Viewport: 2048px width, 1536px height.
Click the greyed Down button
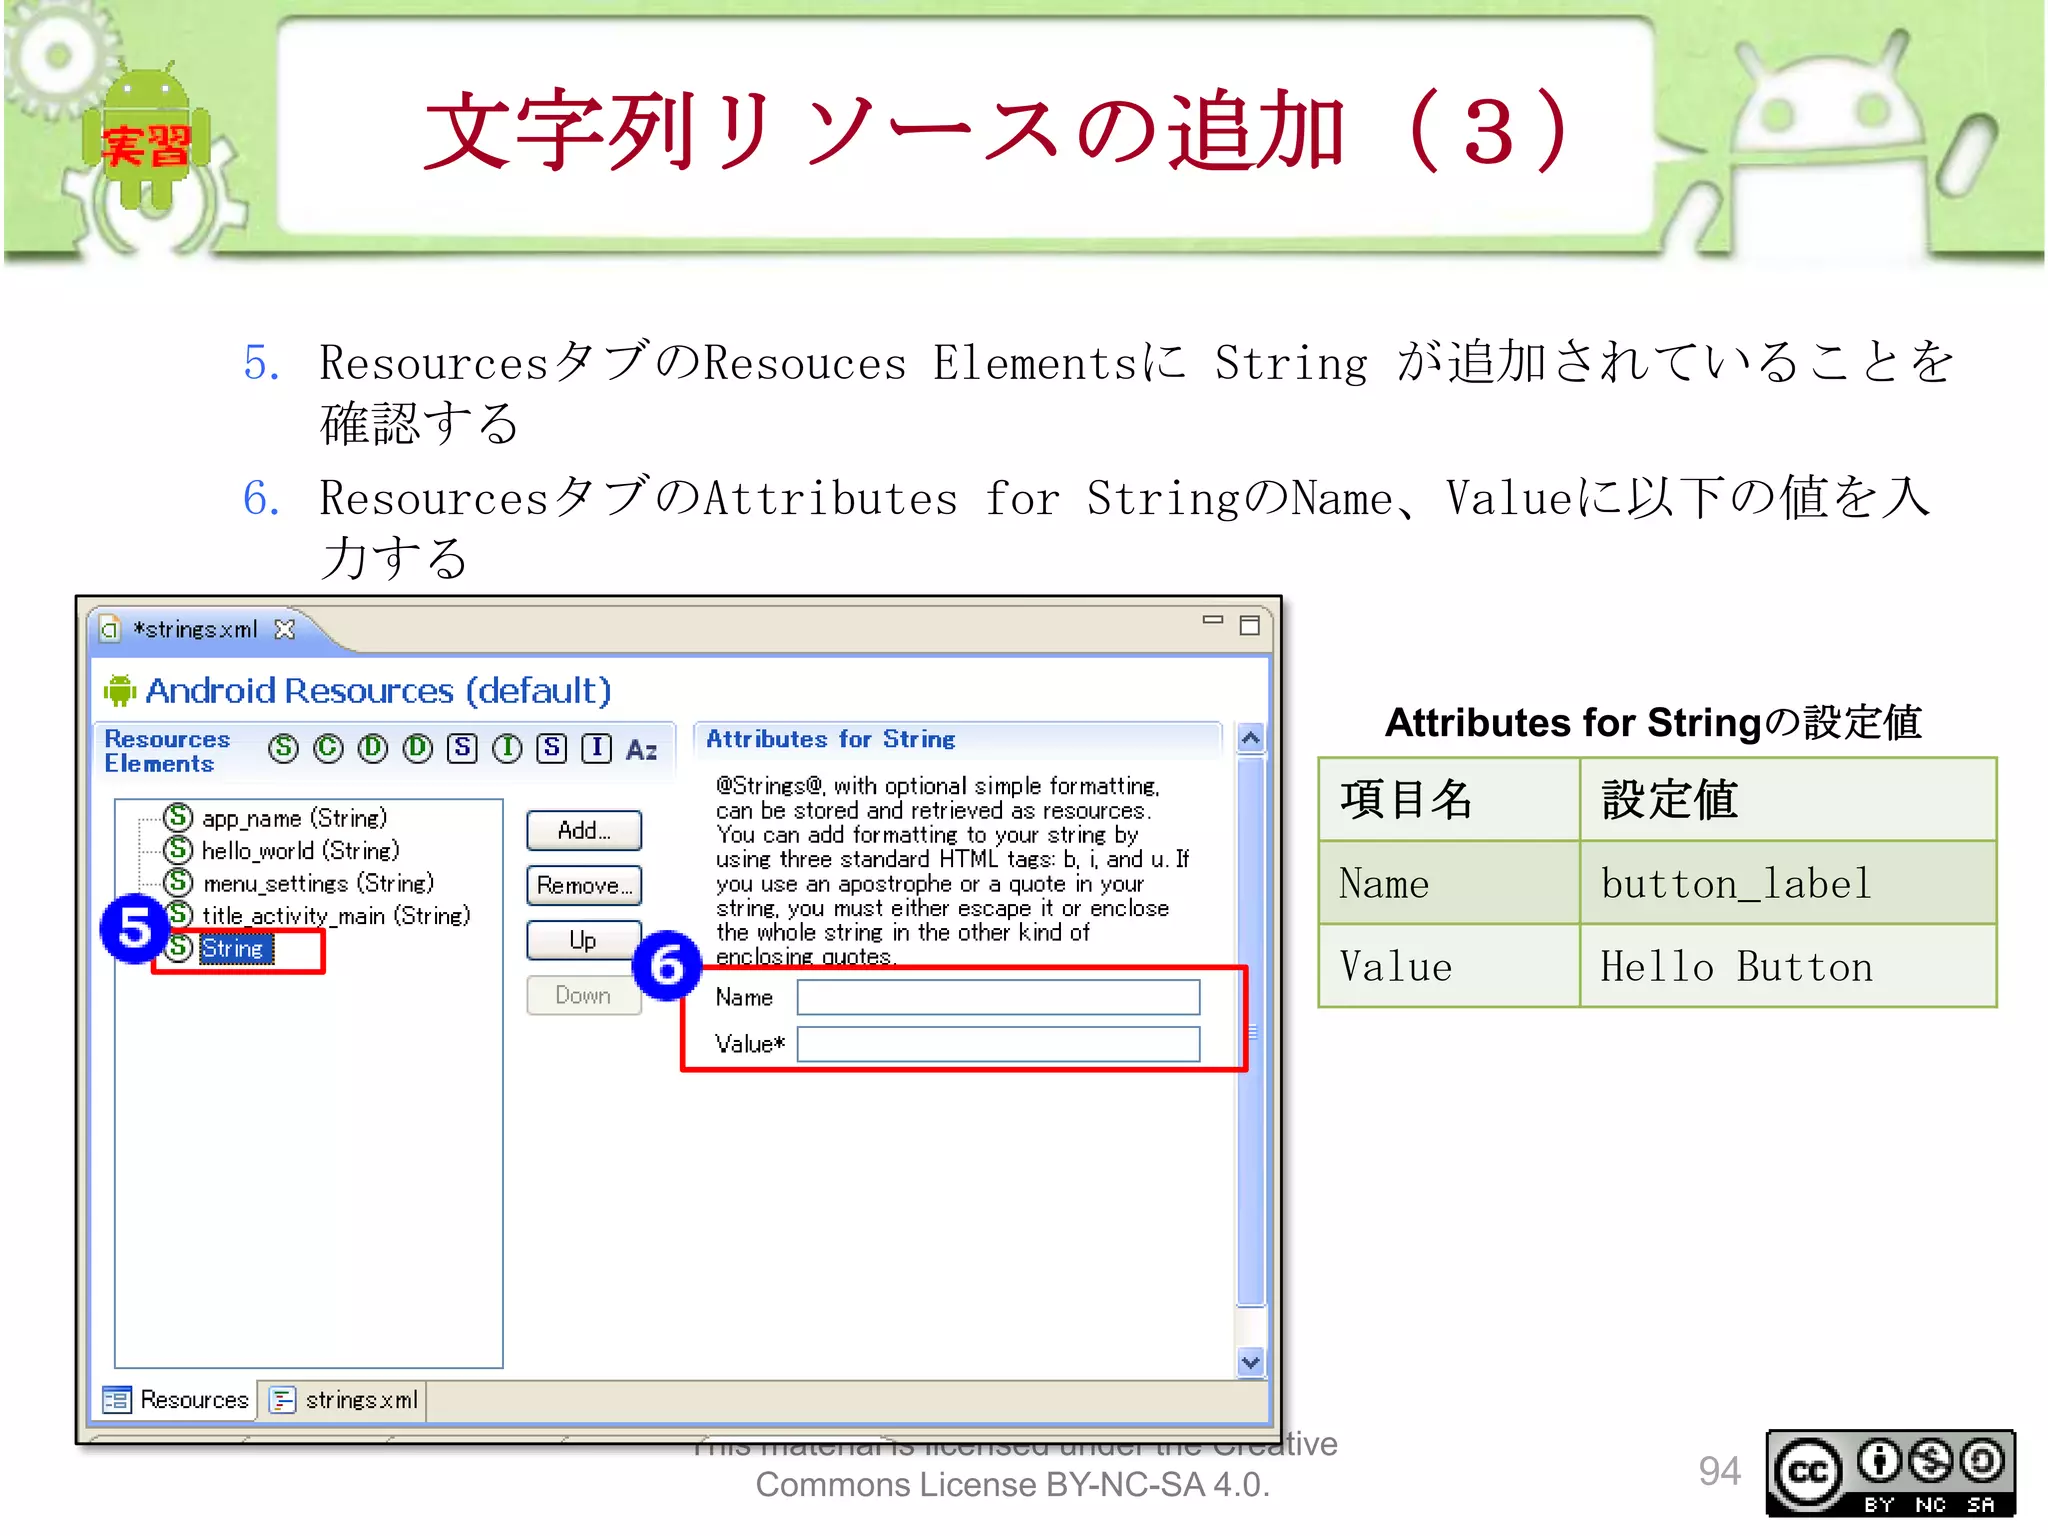pyautogui.click(x=584, y=995)
